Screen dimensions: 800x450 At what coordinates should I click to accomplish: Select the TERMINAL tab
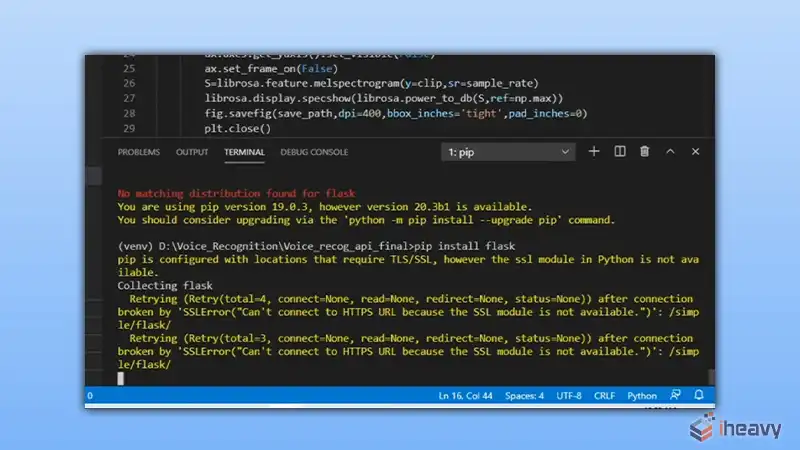(x=244, y=152)
